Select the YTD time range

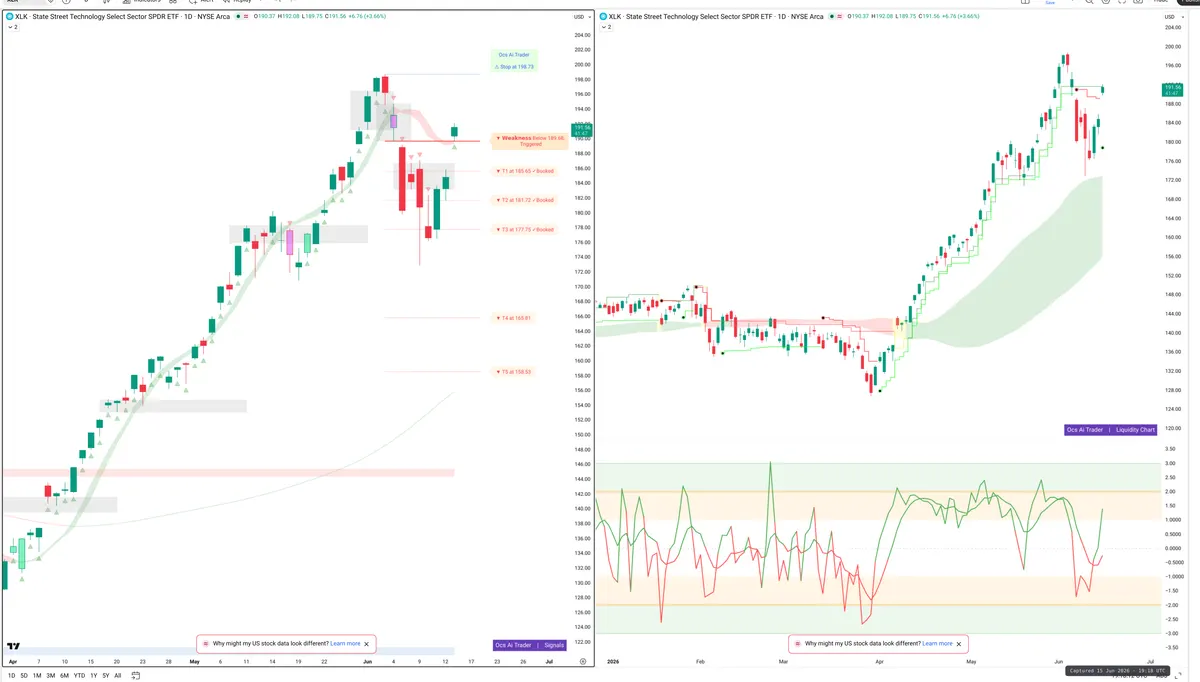point(79,676)
